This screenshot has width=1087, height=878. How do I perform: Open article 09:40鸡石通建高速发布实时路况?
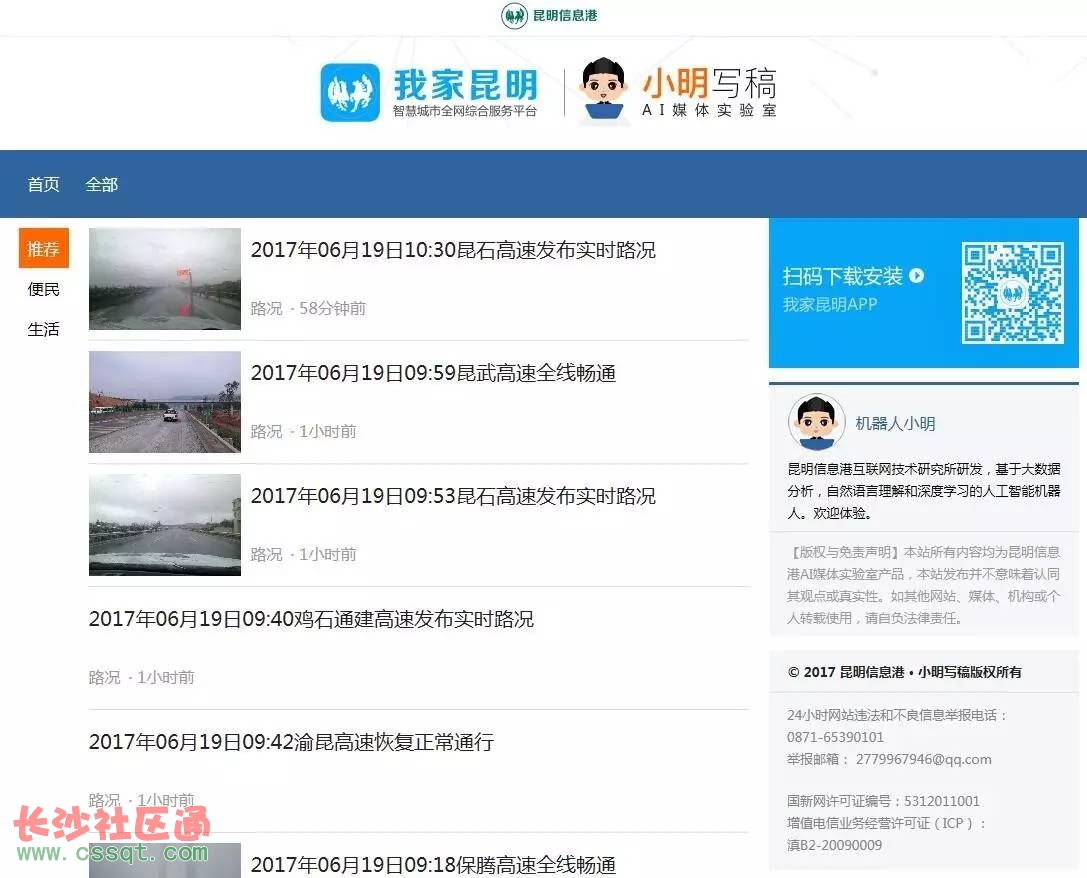tap(311, 619)
